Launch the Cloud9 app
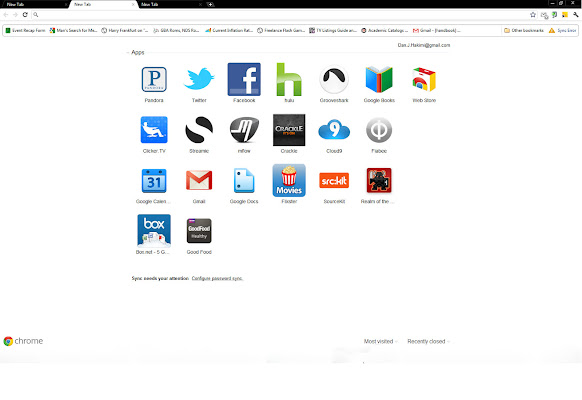 click(334, 130)
